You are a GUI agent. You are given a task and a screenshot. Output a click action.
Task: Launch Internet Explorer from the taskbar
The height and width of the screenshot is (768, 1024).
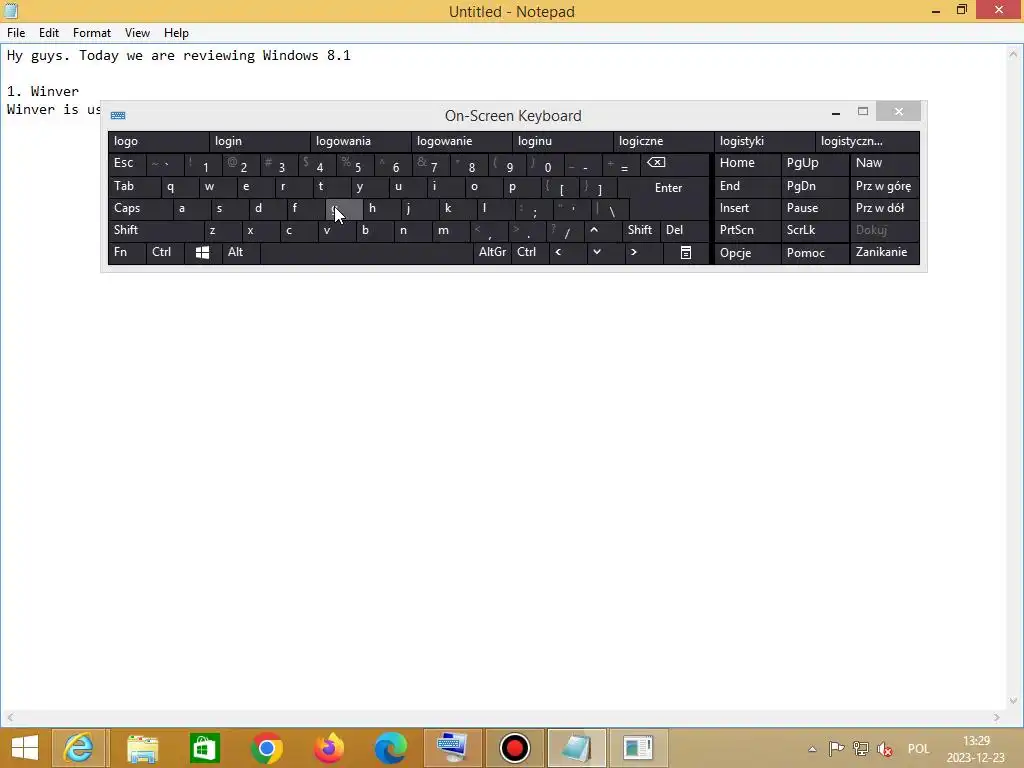[x=78, y=748]
